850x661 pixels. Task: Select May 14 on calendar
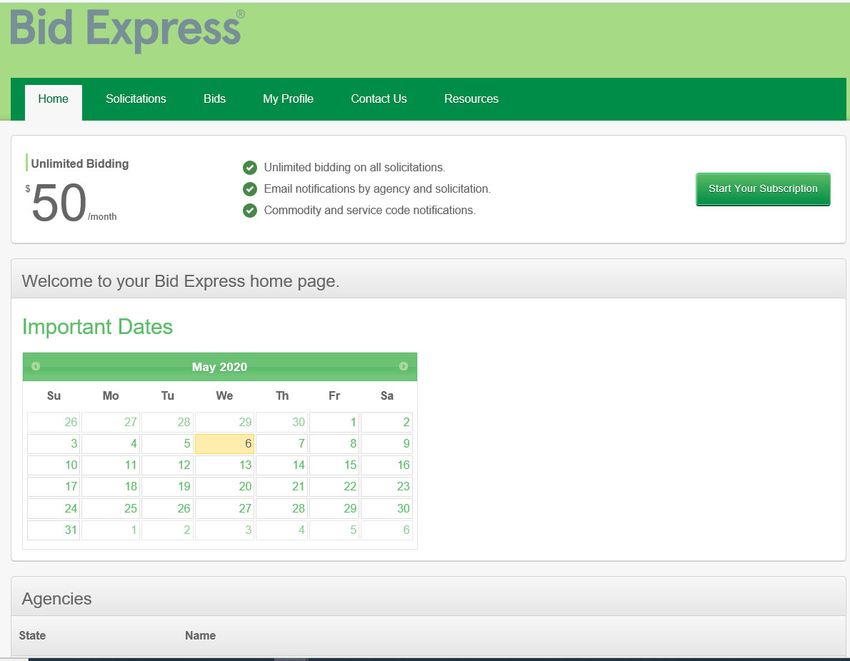coord(282,465)
